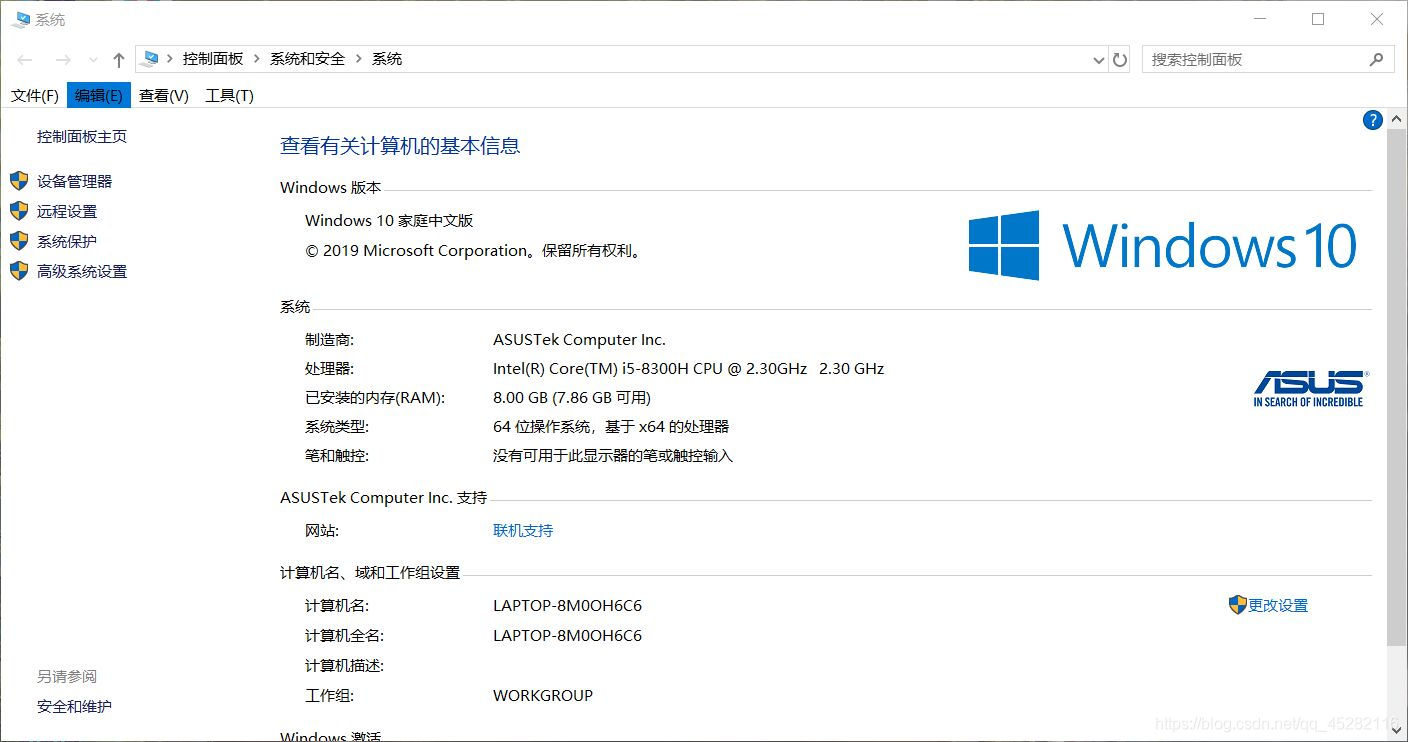The height and width of the screenshot is (742, 1408).
Task: Click the text 64 位操作系统，基于 x64 的处理器
Action: click(611, 426)
